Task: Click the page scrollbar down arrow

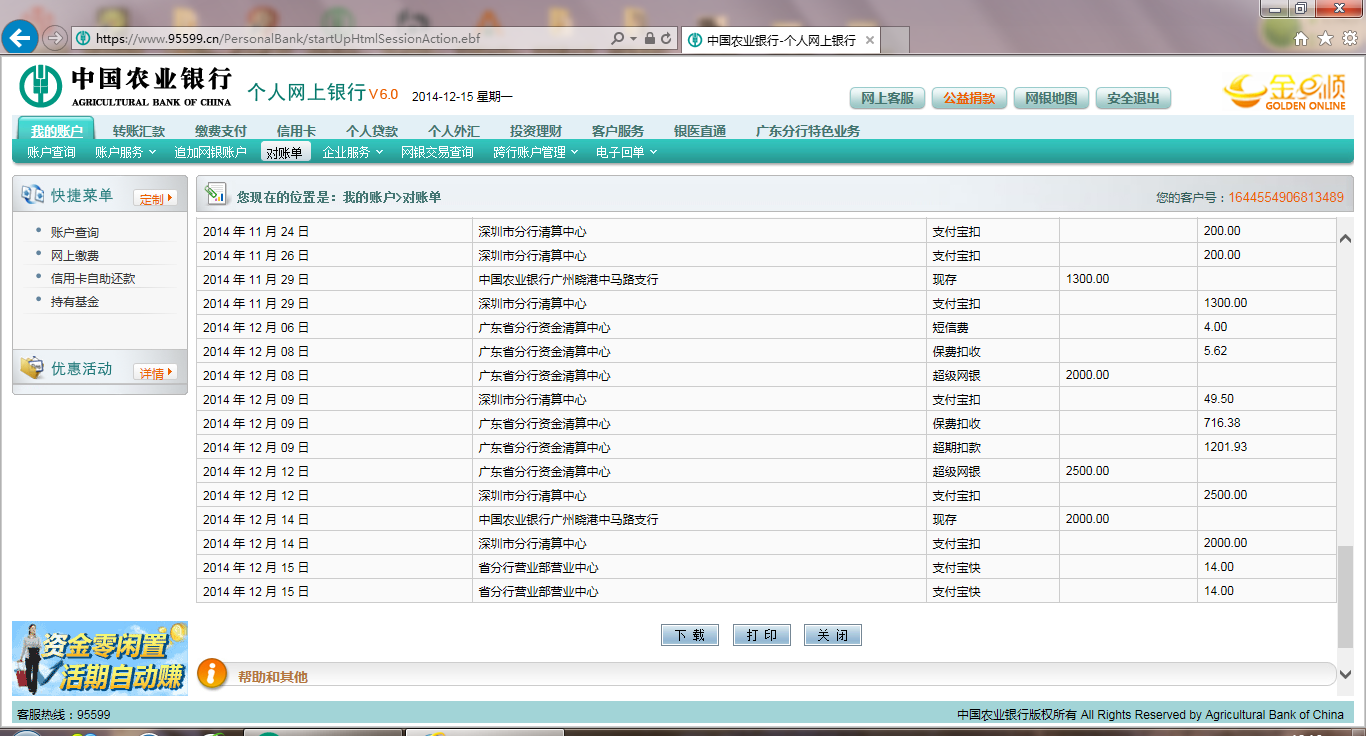Action: point(1345,675)
